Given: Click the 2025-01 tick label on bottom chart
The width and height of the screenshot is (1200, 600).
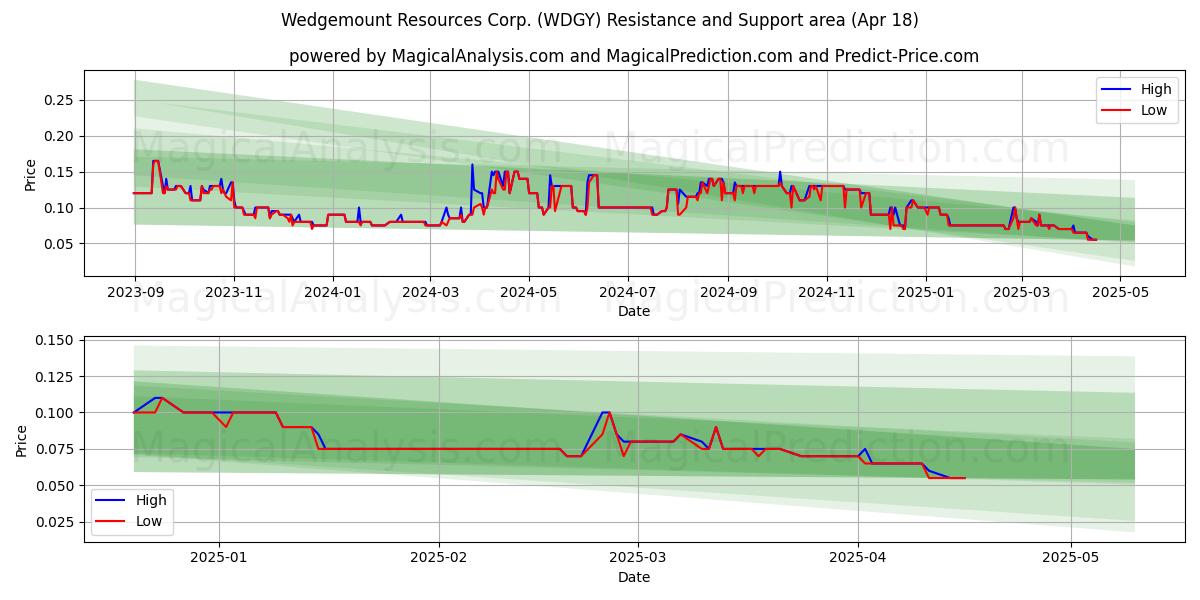Looking at the screenshot, I should (x=219, y=558).
